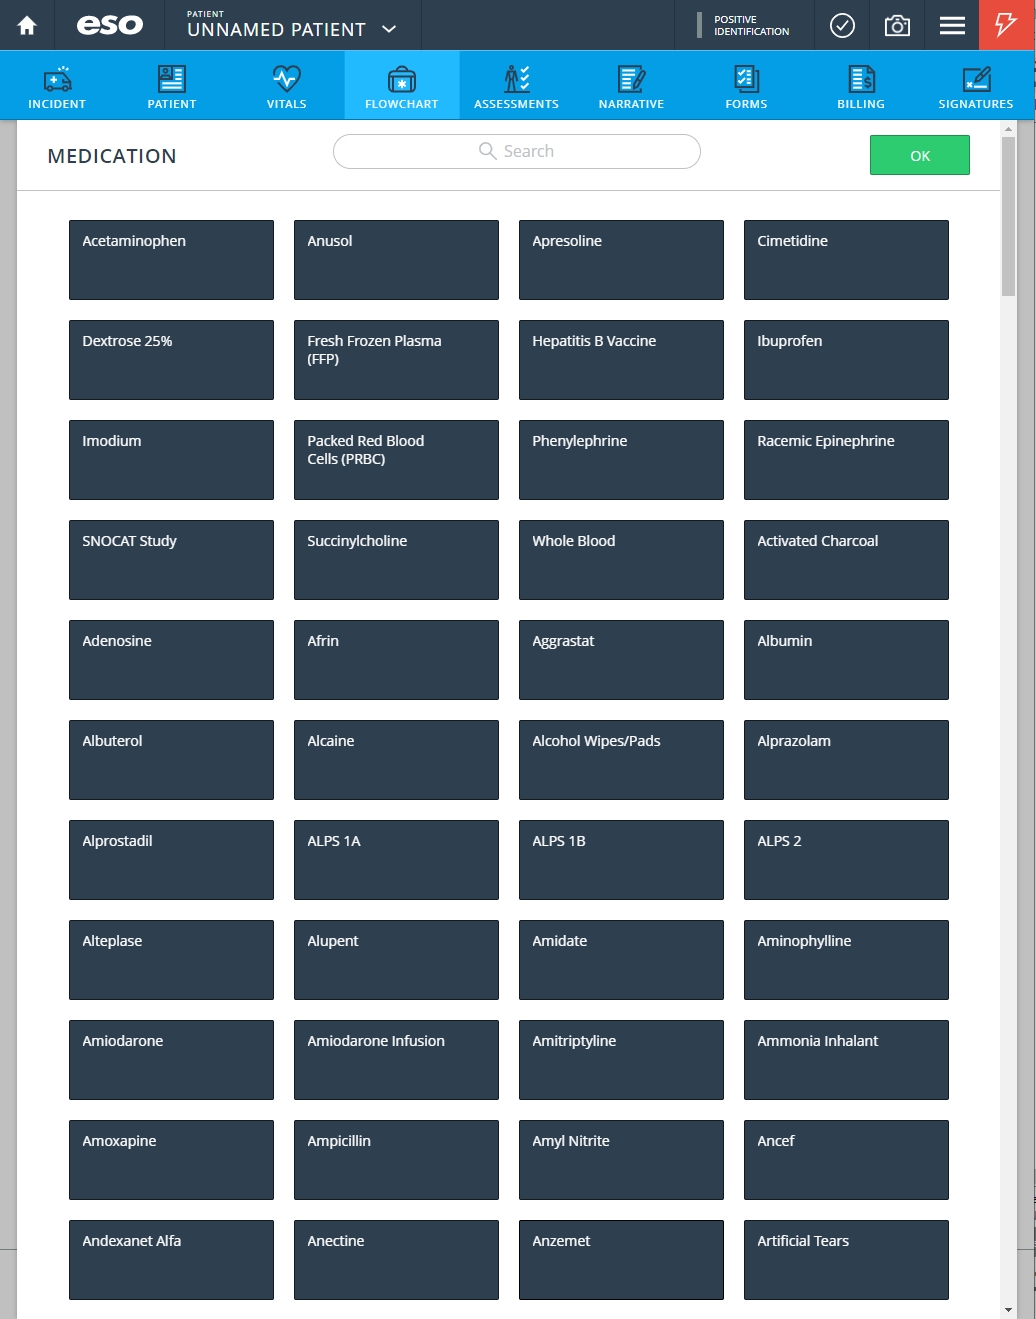Choose Cimetidine

pyautogui.click(x=846, y=260)
